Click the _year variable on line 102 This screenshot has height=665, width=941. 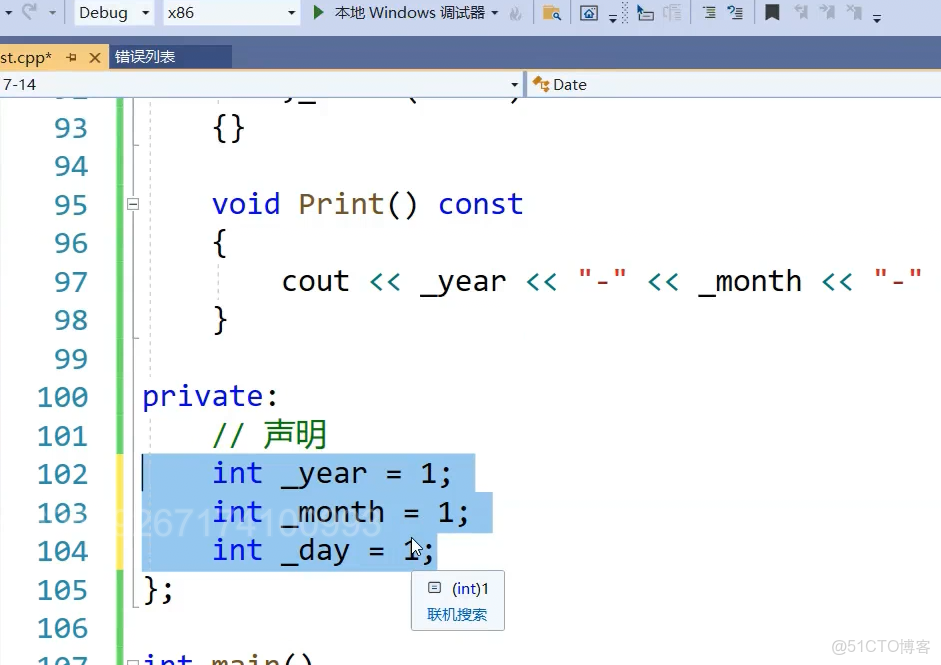[324, 475]
